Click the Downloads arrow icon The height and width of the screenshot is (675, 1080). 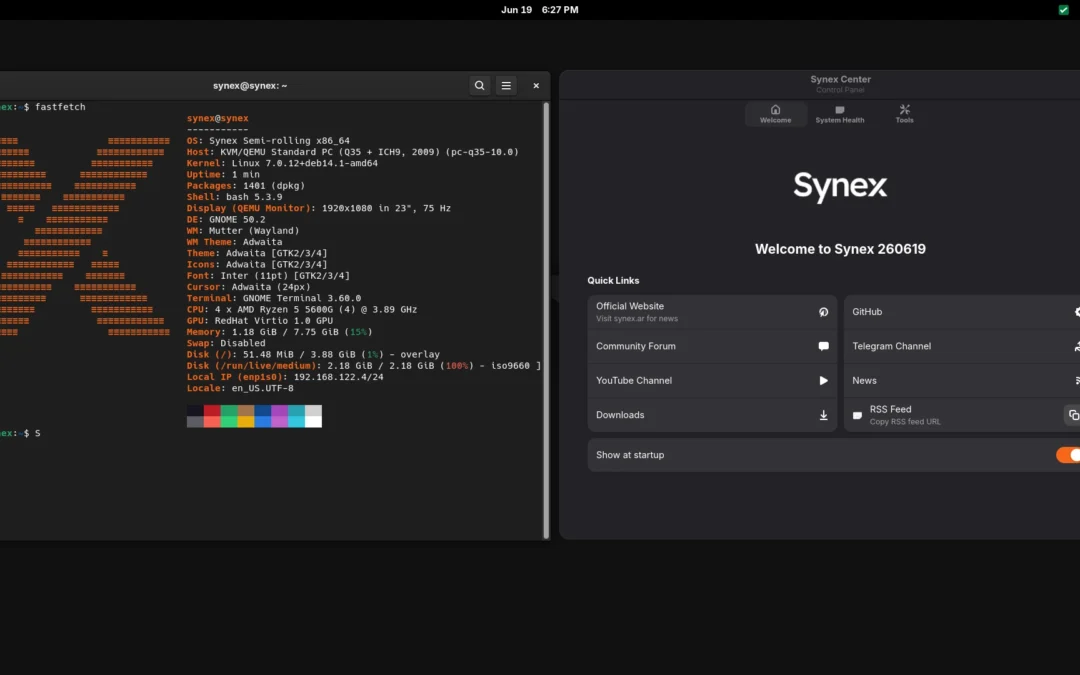coord(823,415)
